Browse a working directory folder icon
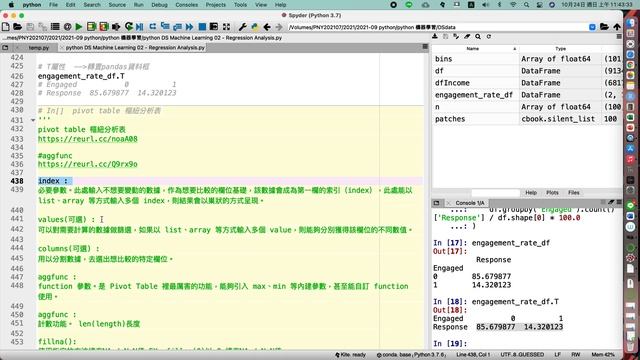Viewport: 640px width, 360px height. [x=604, y=27]
